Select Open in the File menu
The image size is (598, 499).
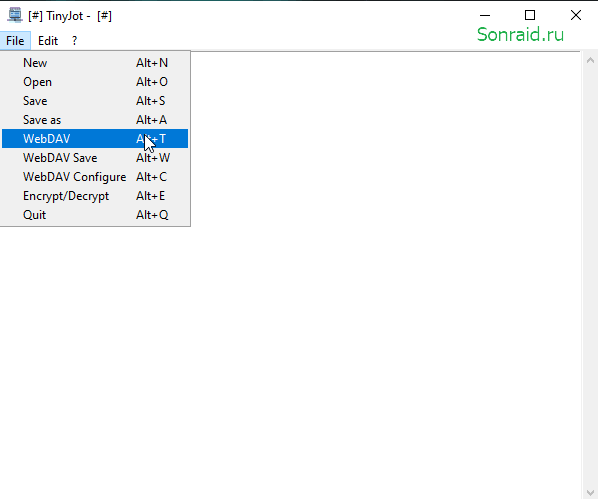click(x=95, y=82)
